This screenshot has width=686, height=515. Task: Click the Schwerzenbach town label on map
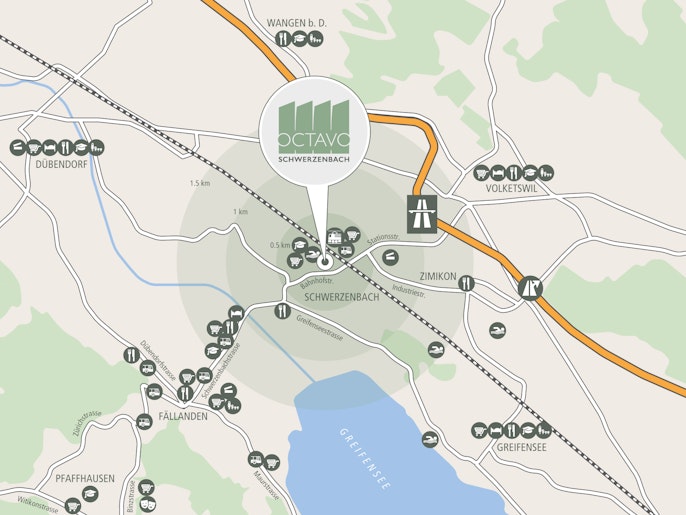pyautogui.click(x=342, y=297)
